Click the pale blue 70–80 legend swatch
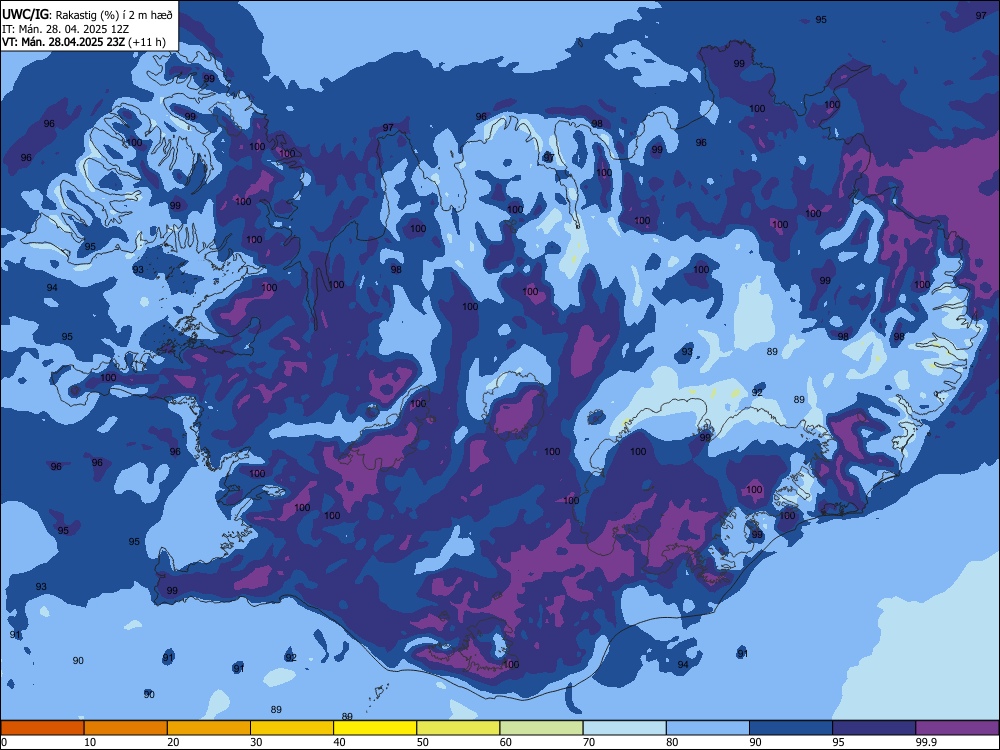 [x=624, y=728]
